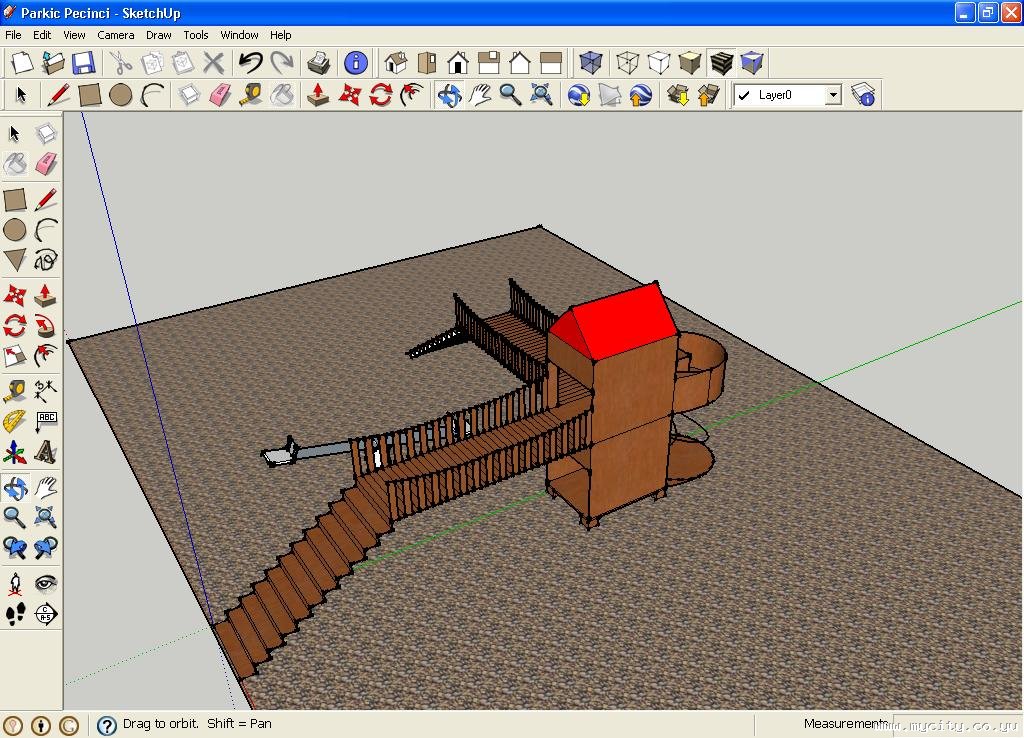Screen dimensions: 1024x738
Task: Switch to Wireframe face style
Action: (x=627, y=63)
